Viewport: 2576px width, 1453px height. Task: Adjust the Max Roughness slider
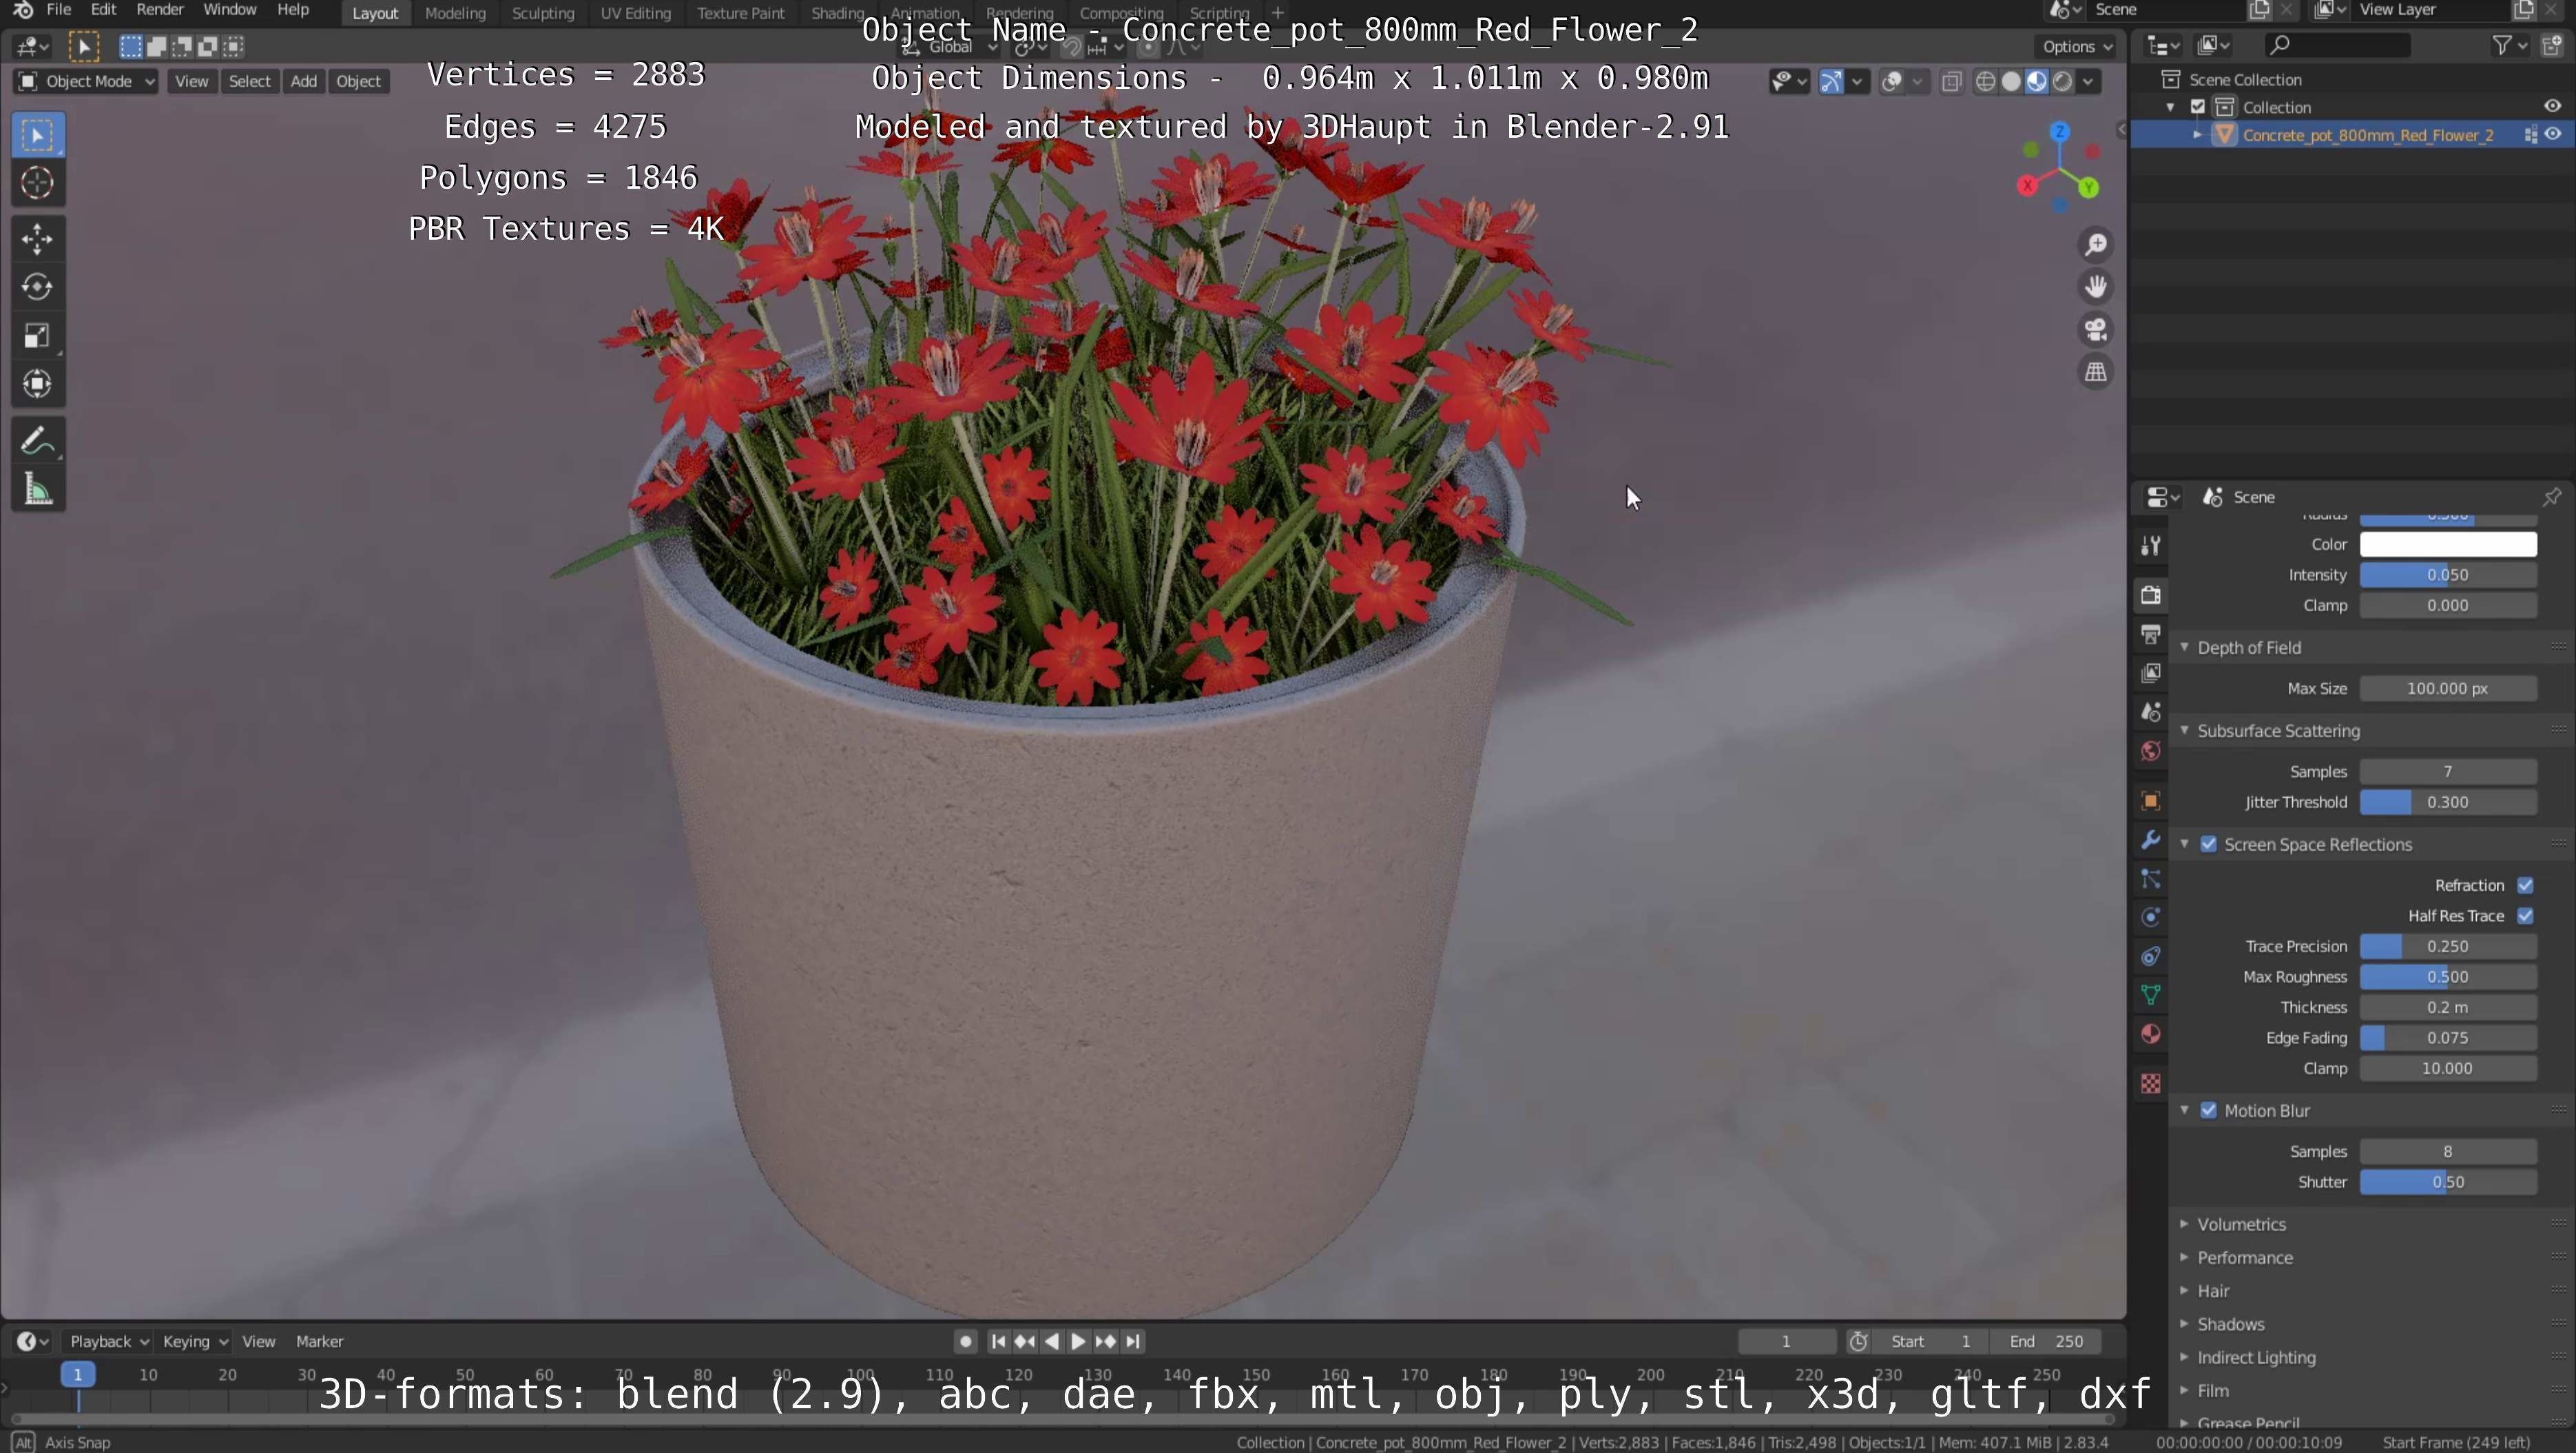pyautogui.click(x=2448, y=977)
